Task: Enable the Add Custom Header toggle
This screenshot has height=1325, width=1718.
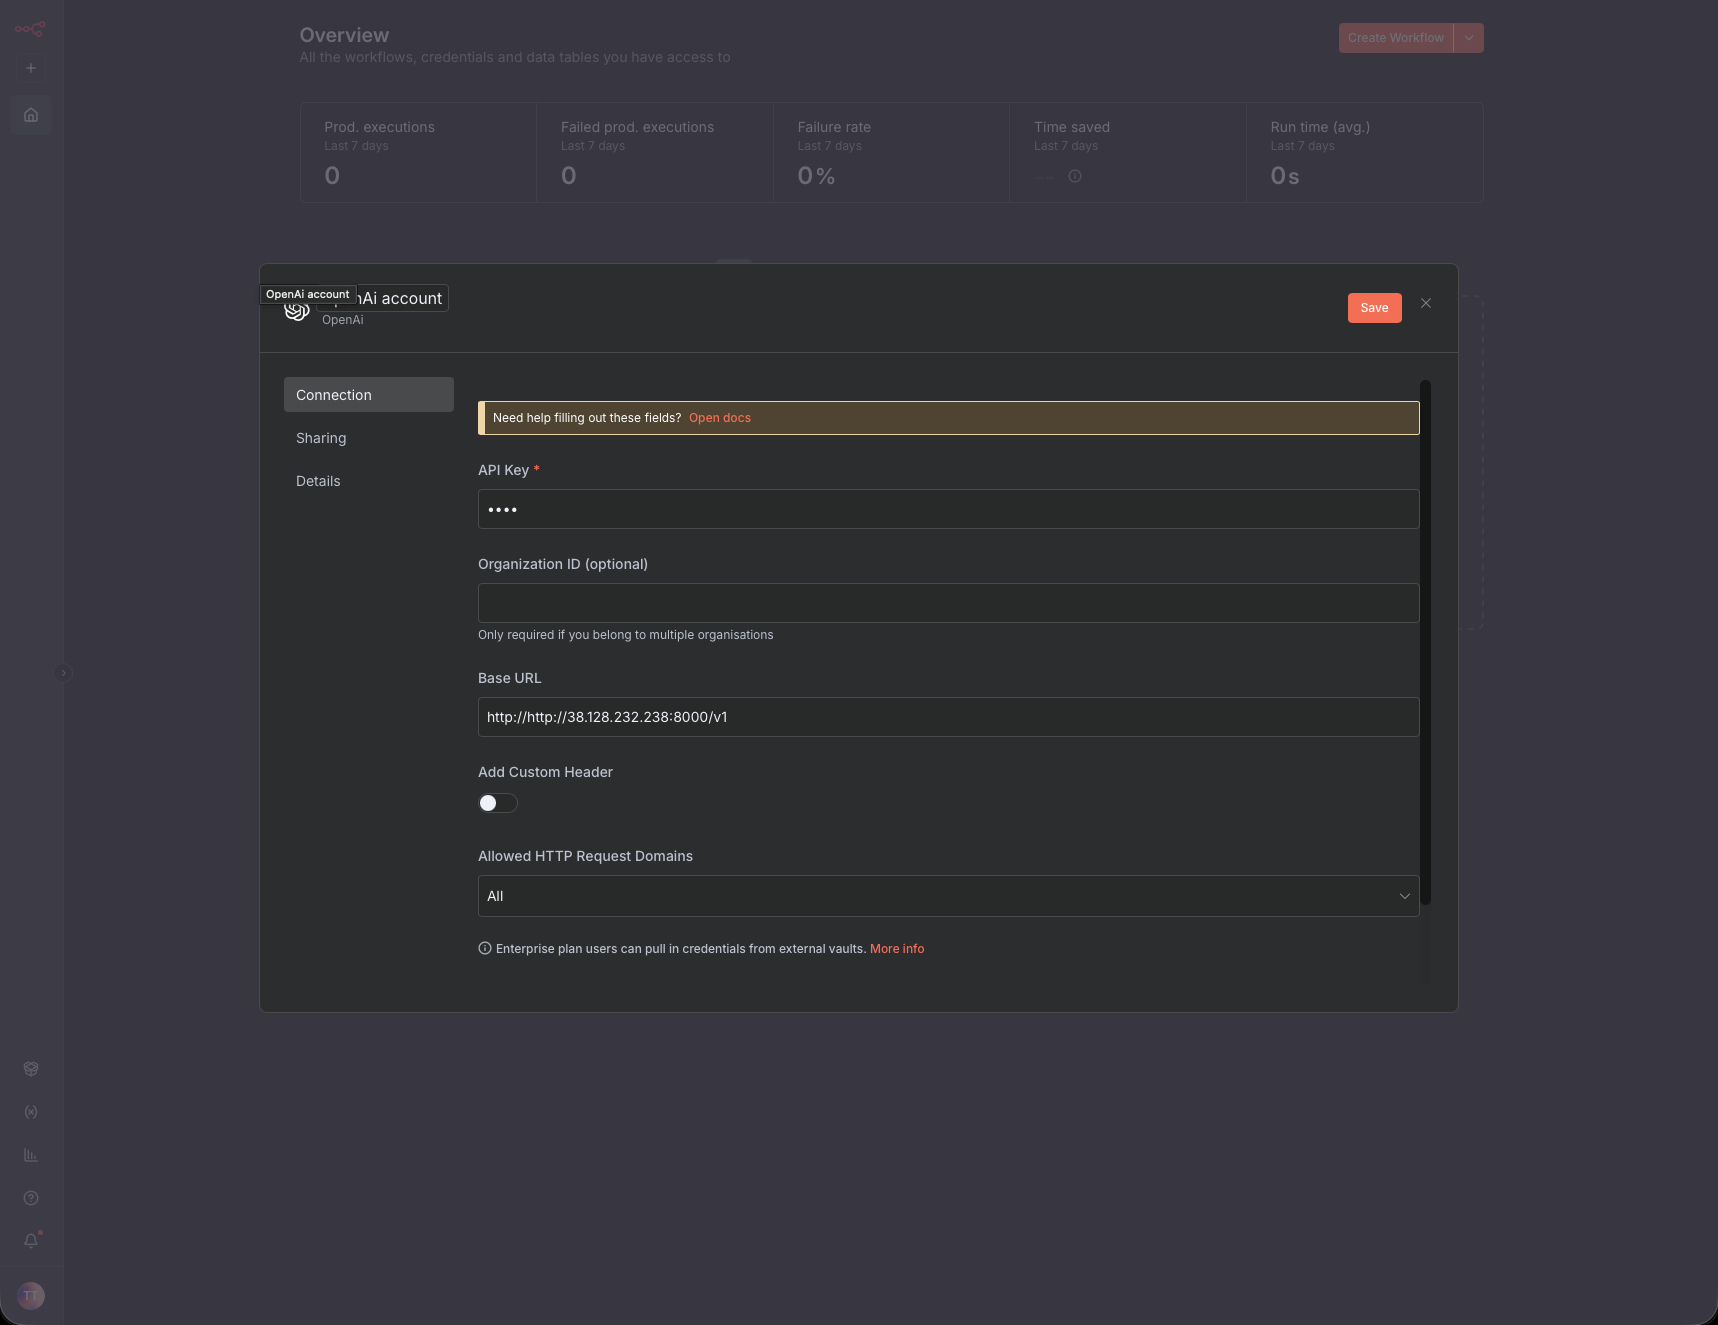Action: (x=497, y=803)
